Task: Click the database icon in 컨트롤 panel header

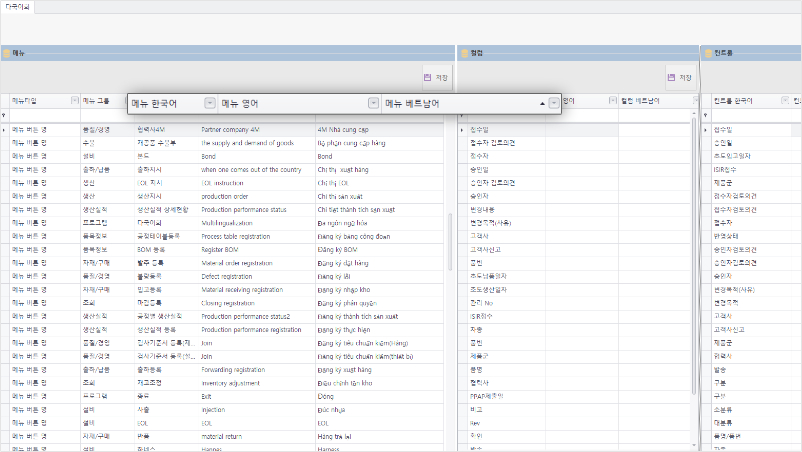Action: click(708, 53)
